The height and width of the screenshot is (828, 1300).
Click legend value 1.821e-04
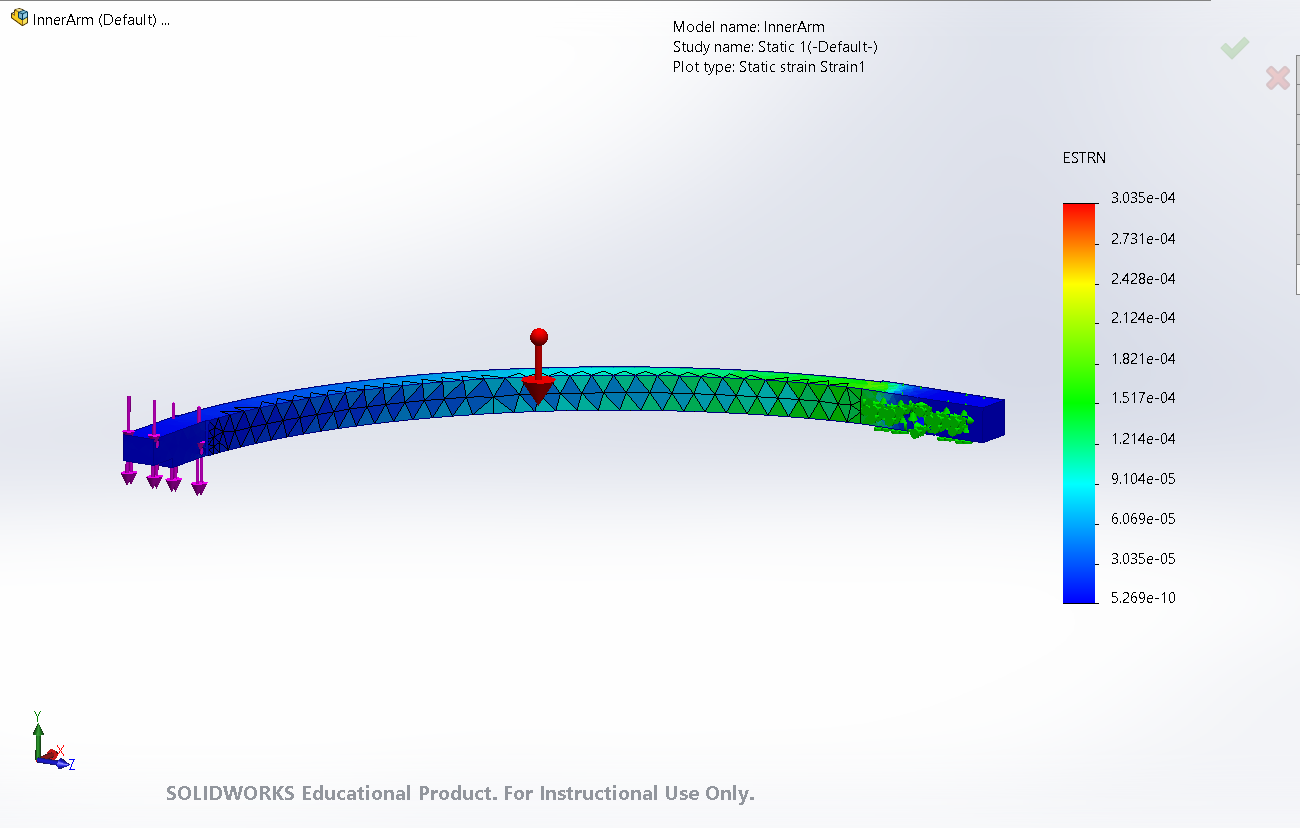pyautogui.click(x=1143, y=358)
